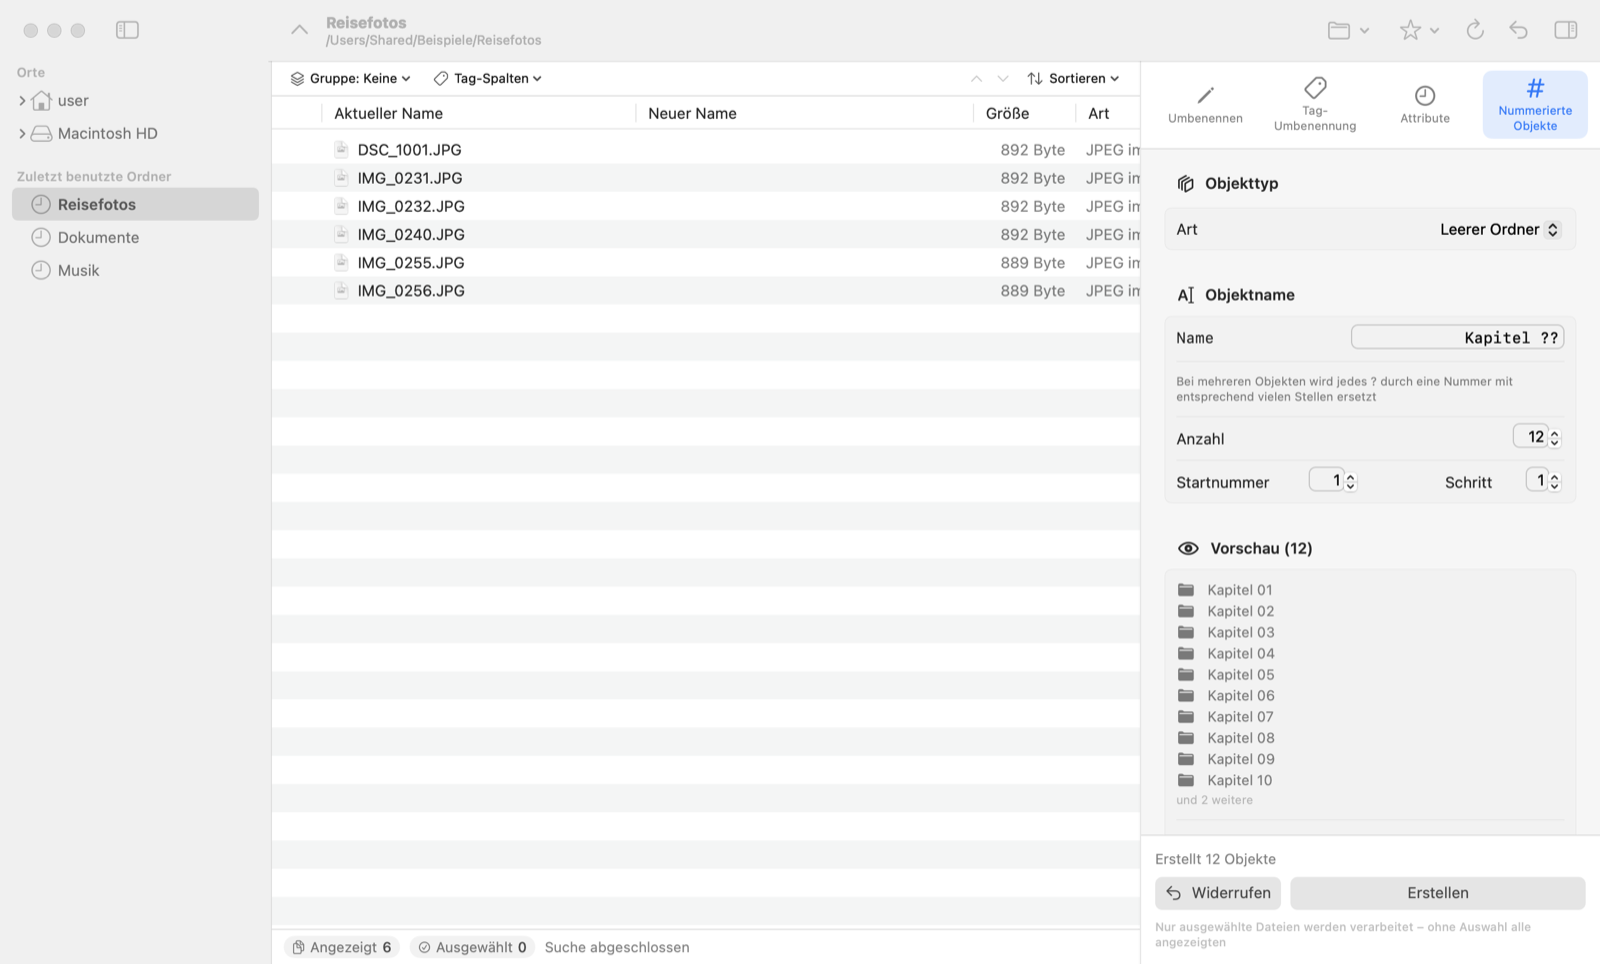The width and height of the screenshot is (1600, 964).
Task: Select the file IMG_0232.JPG
Action: tap(411, 206)
